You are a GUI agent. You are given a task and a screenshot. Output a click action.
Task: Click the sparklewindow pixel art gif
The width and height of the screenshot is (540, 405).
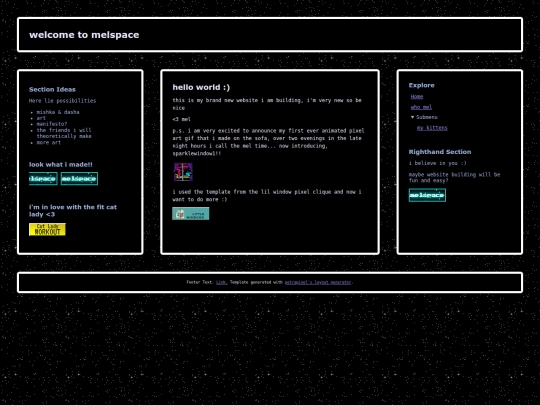[x=183, y=172]
